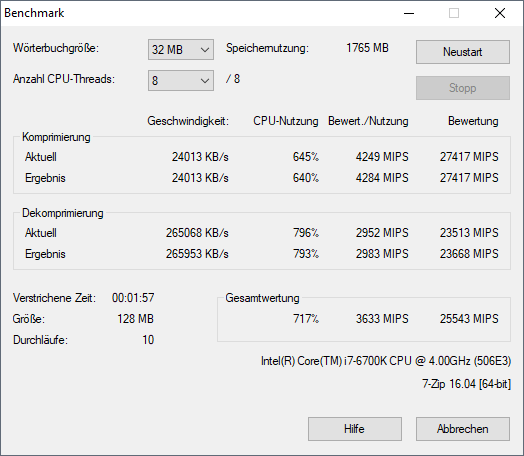Select the 32 MB dictionary size combo box

[181, 50]
